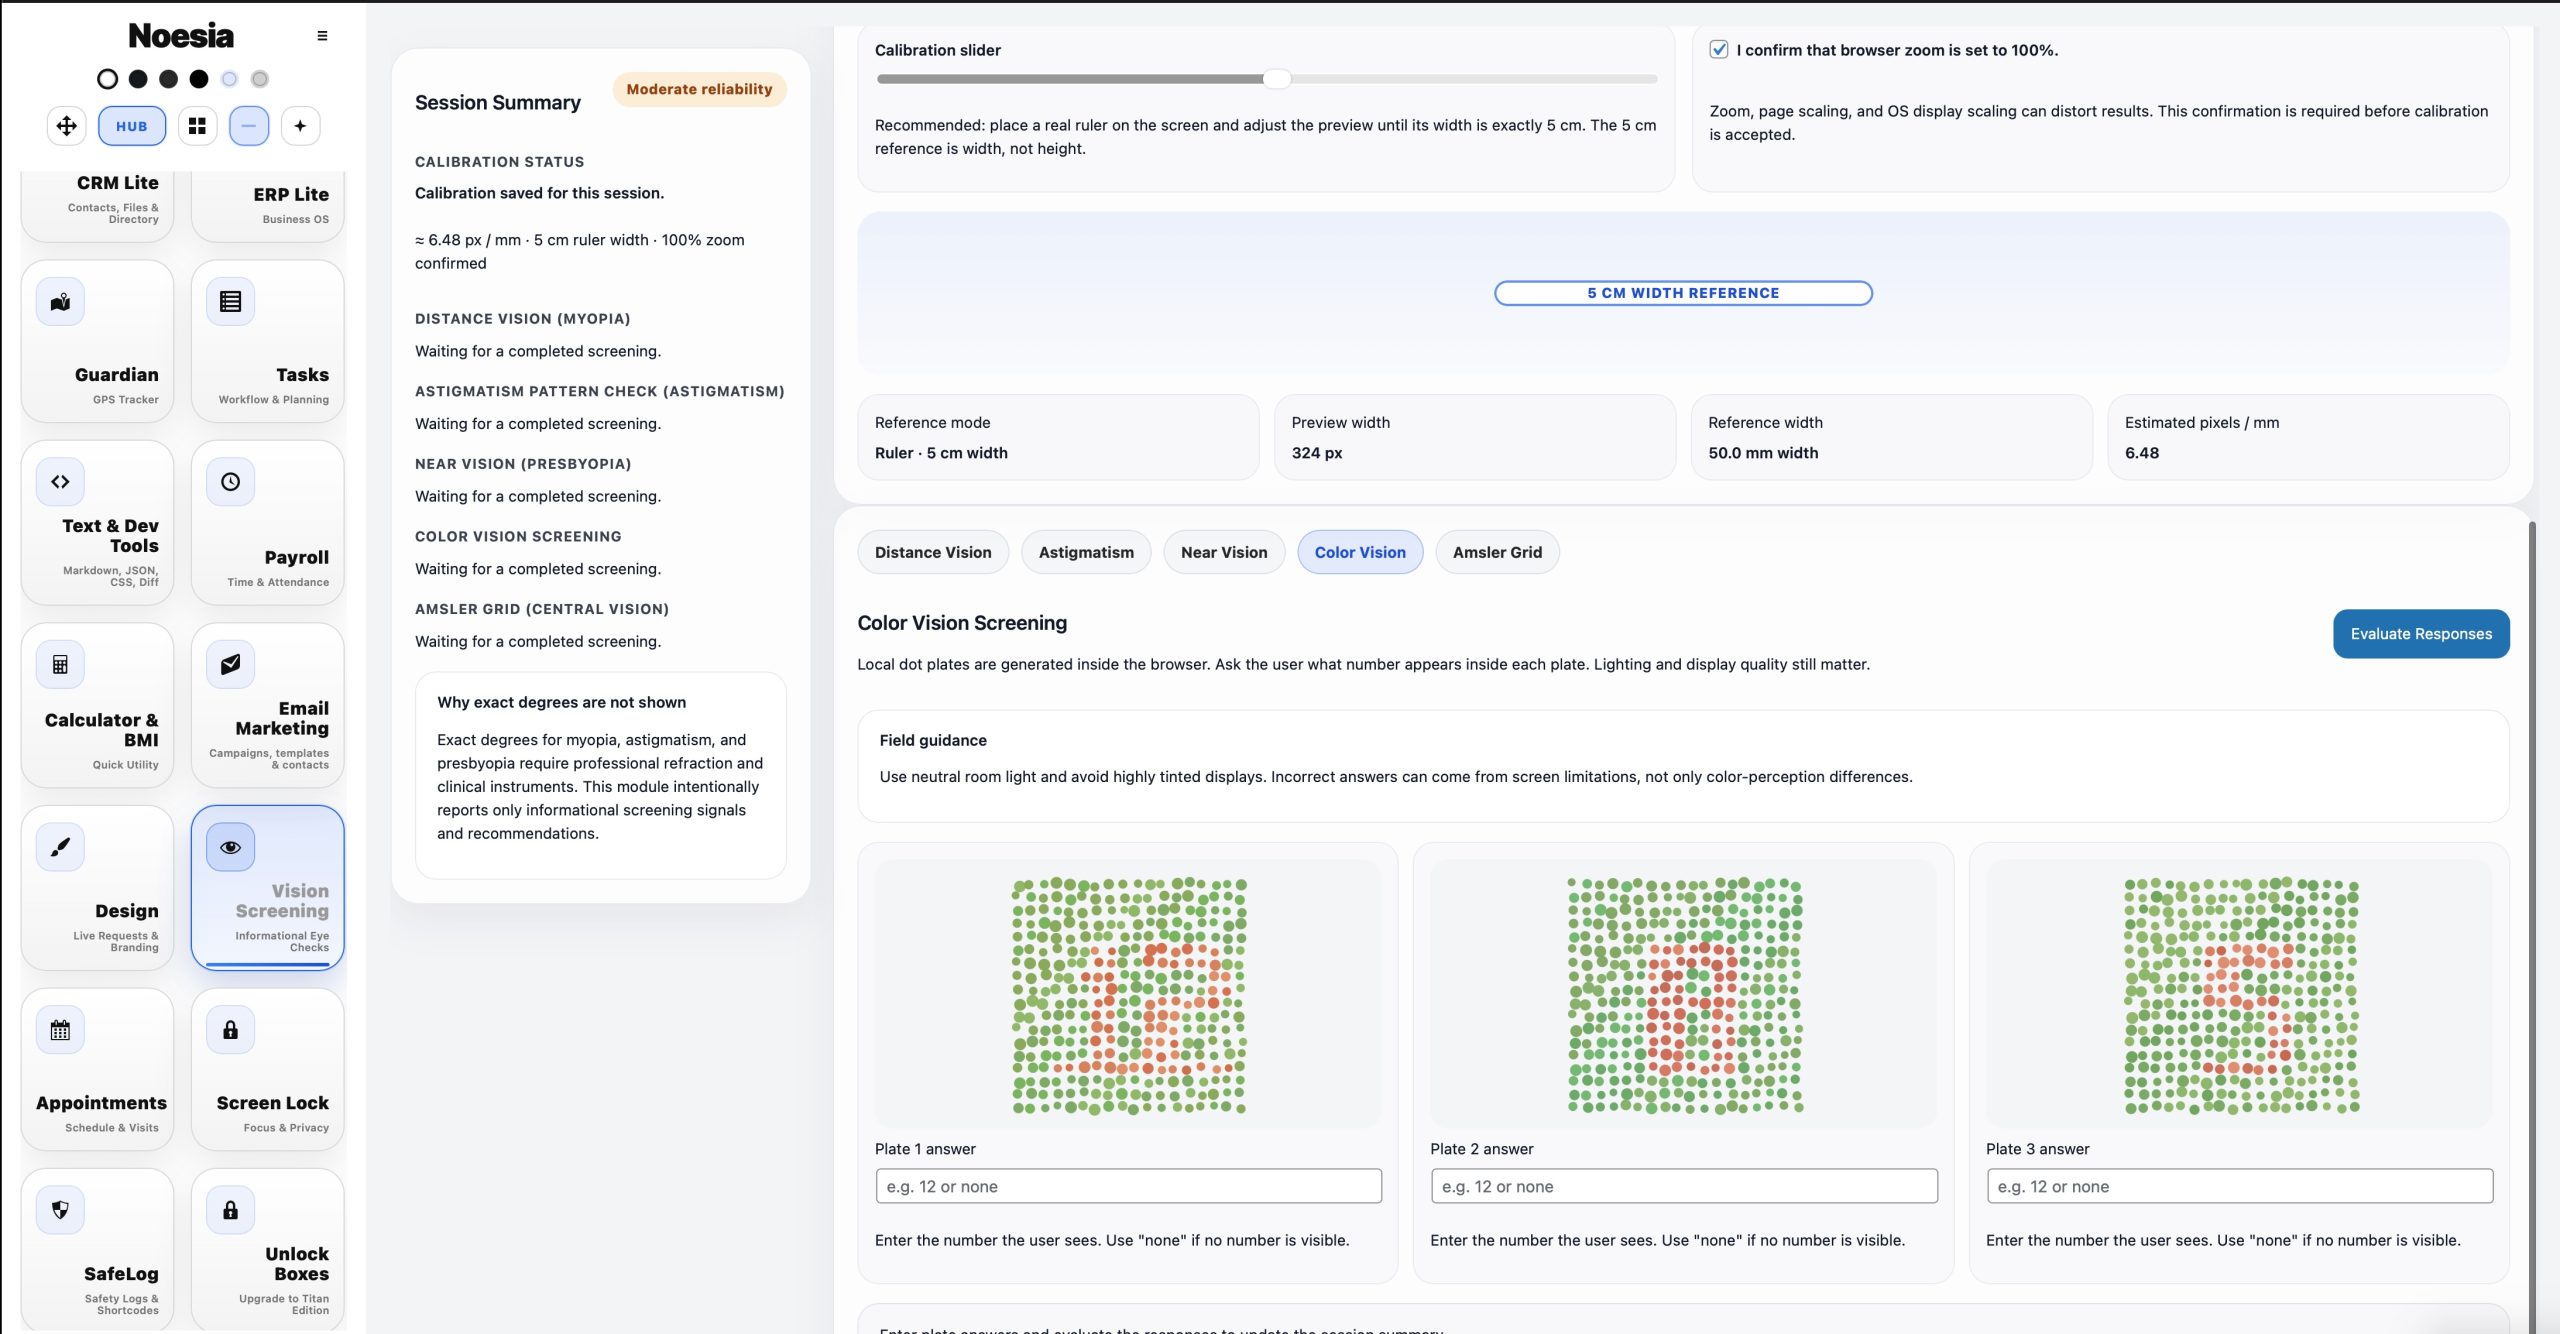Open the Screen Lock padlock icon
Viewport: 2560px width, 1334px height.
coord(230,1030)
